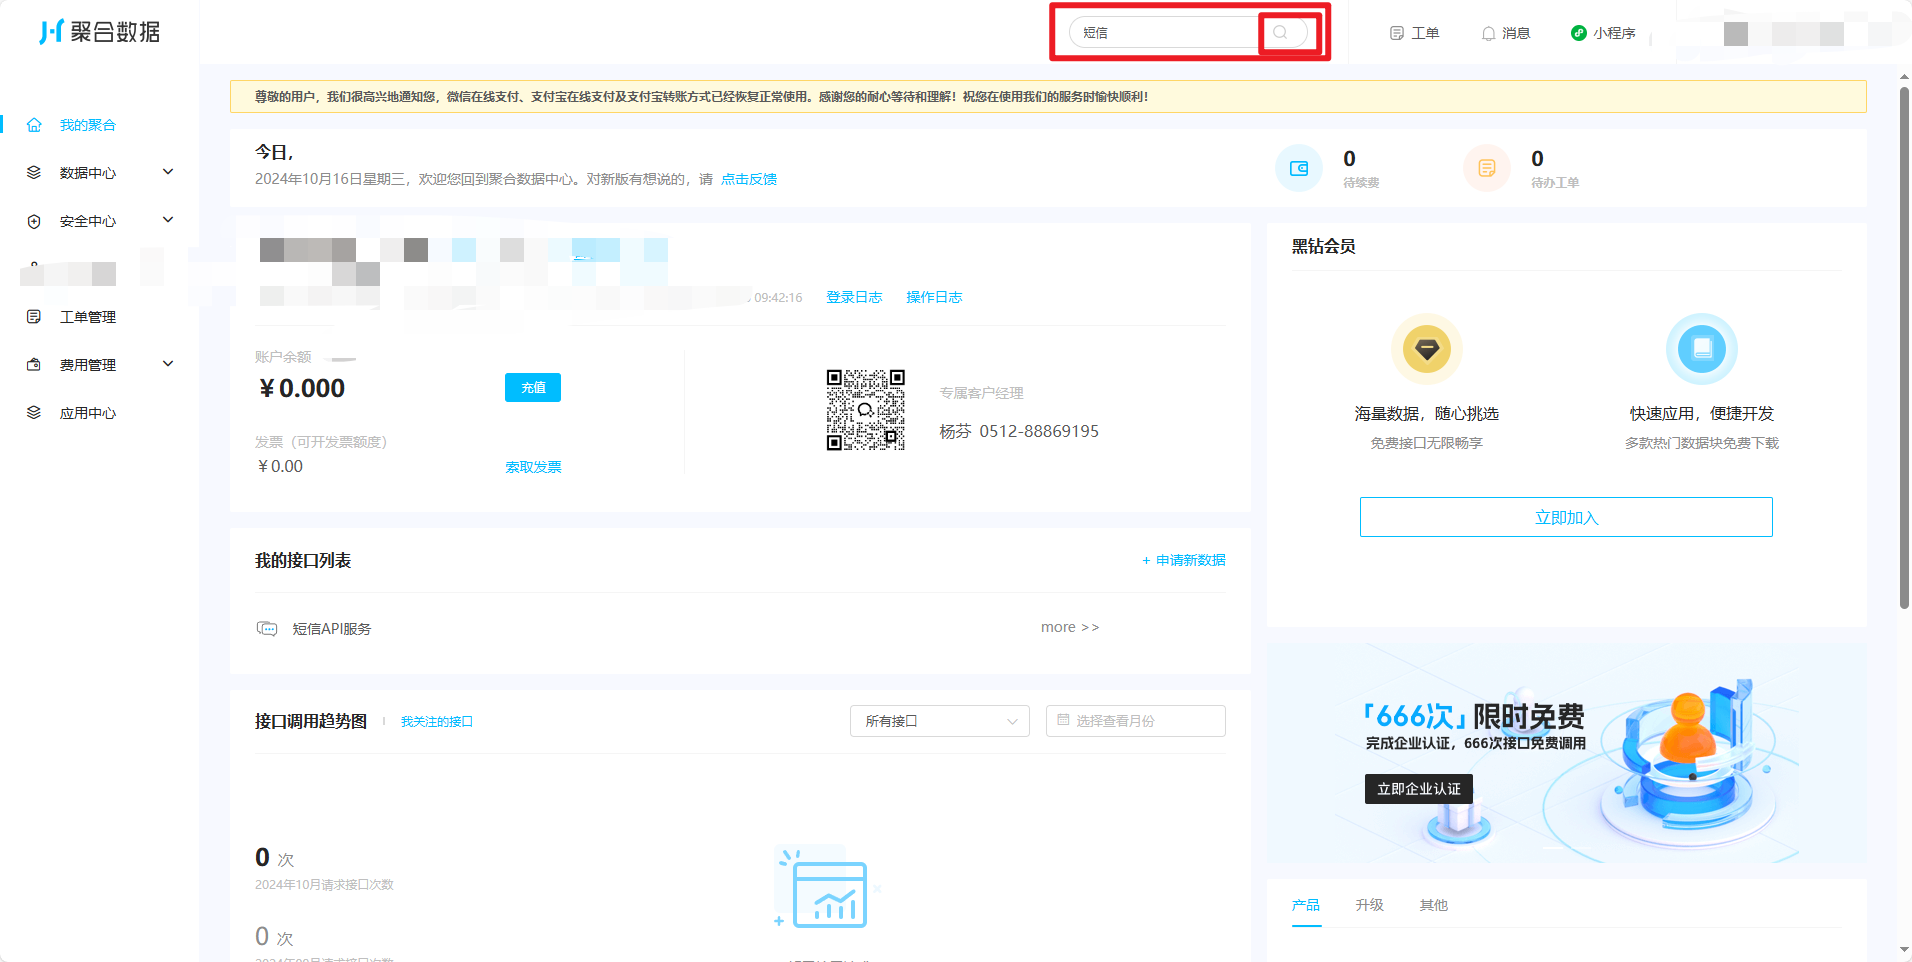Click the 安全中心 shield icon
Screen dimensions: 1912x962
point(34,221)
